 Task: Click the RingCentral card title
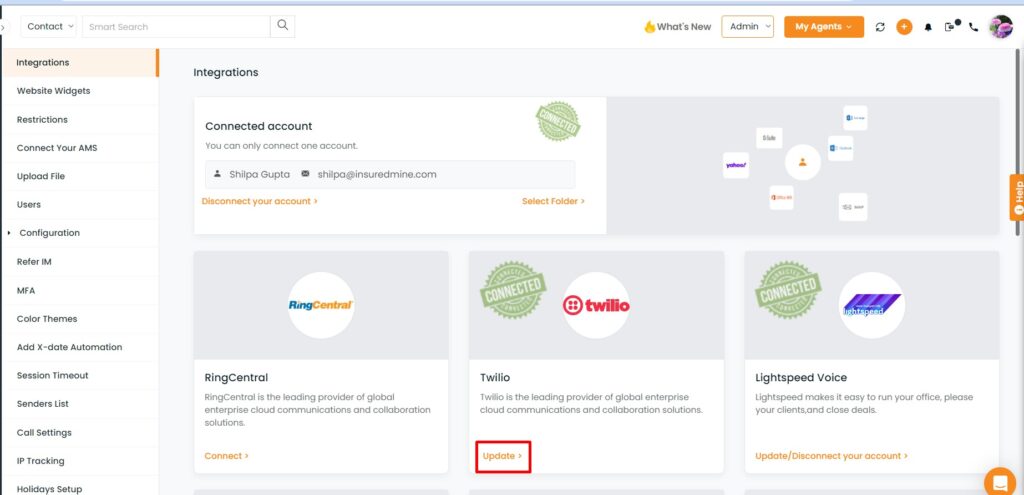pos(236,377)
